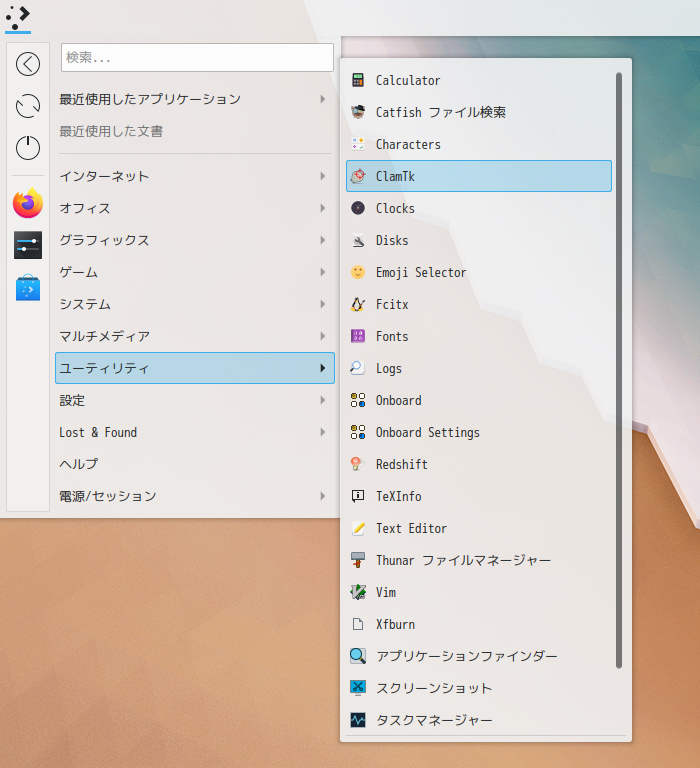This screenshot has width=700, height=768.
Task: Click the Clocks text label
Action: click(395, 208)
